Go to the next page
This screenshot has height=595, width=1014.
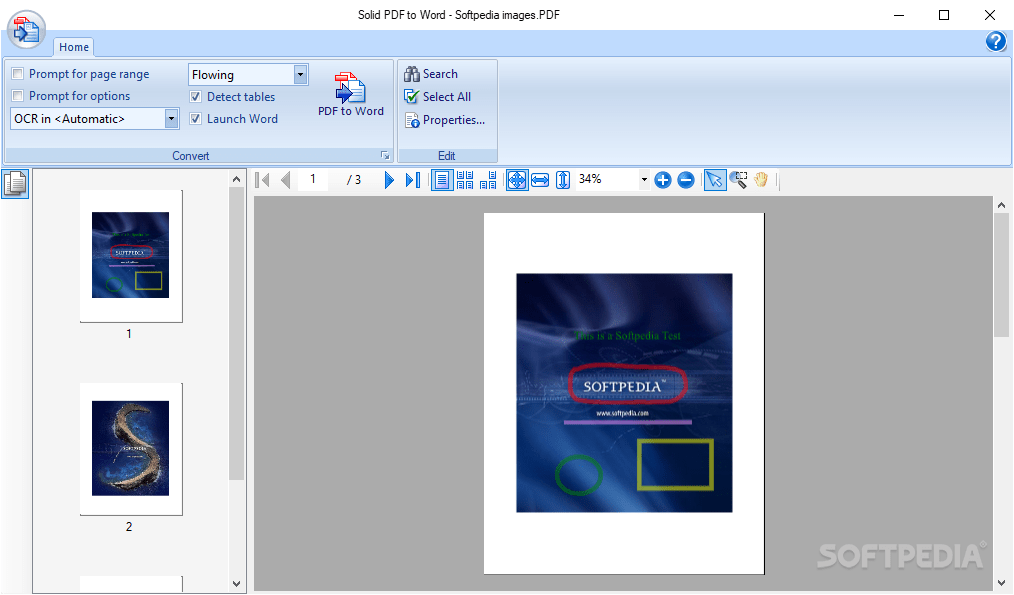coord(389,180)
